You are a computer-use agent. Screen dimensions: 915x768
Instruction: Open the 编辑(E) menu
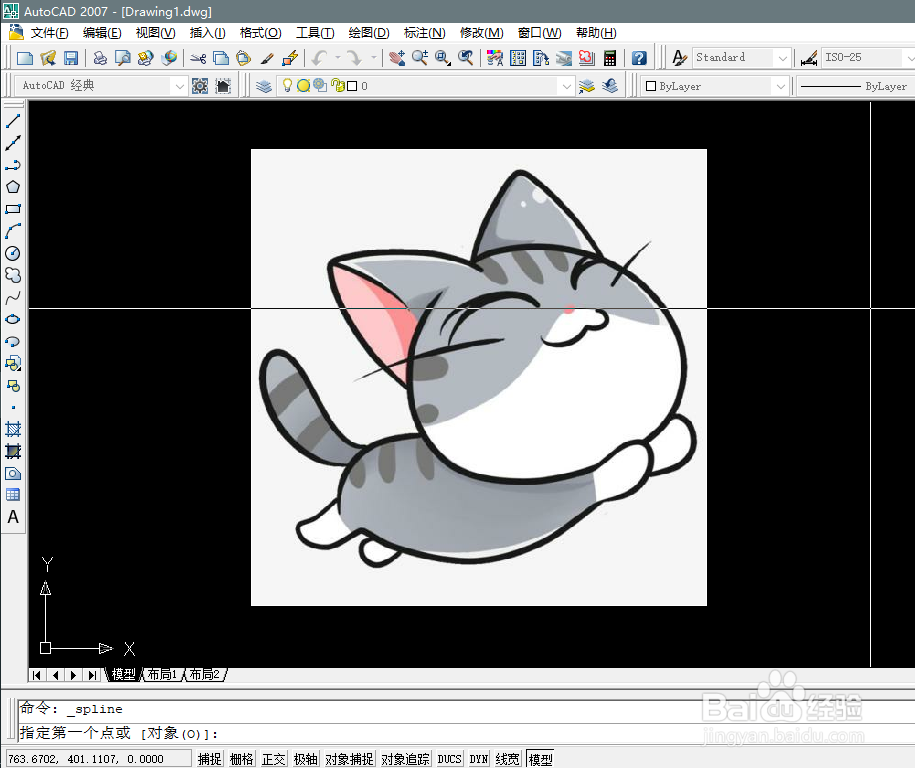[102, 33]
